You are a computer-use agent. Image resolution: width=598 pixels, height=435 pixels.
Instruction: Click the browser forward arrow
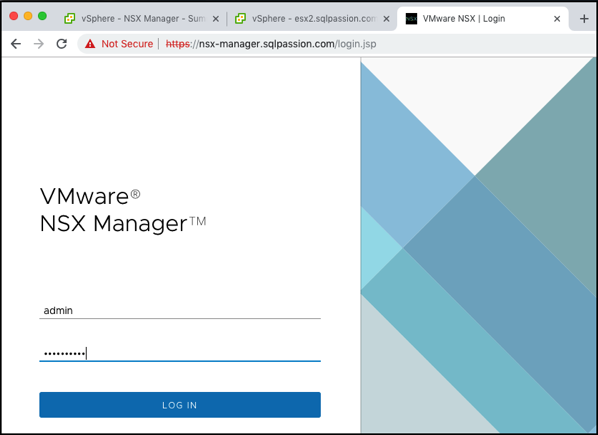pyautogui.click(x=39, y=44)
